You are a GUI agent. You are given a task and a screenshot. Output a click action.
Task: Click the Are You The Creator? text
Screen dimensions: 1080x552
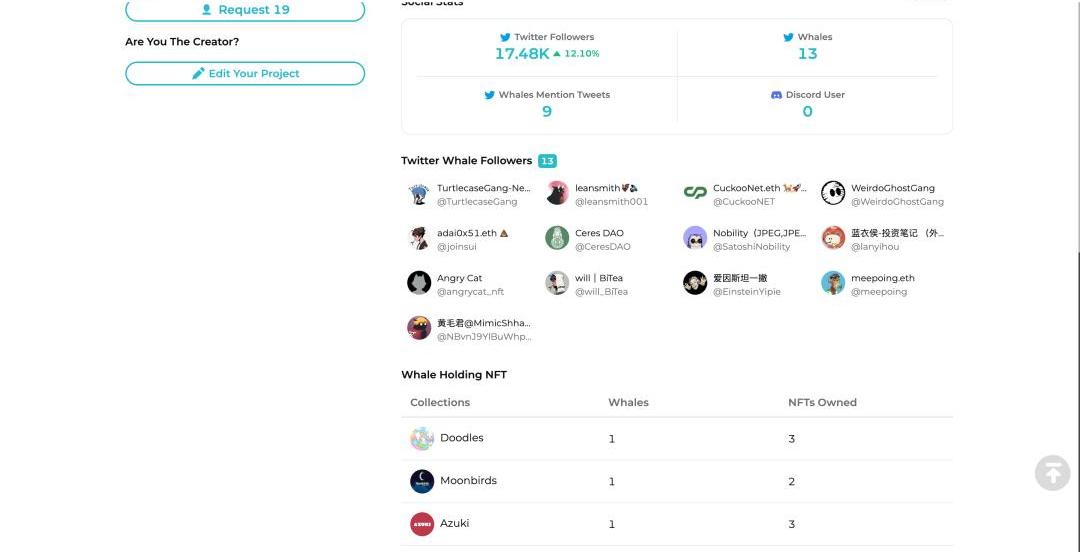coord(182,42)
